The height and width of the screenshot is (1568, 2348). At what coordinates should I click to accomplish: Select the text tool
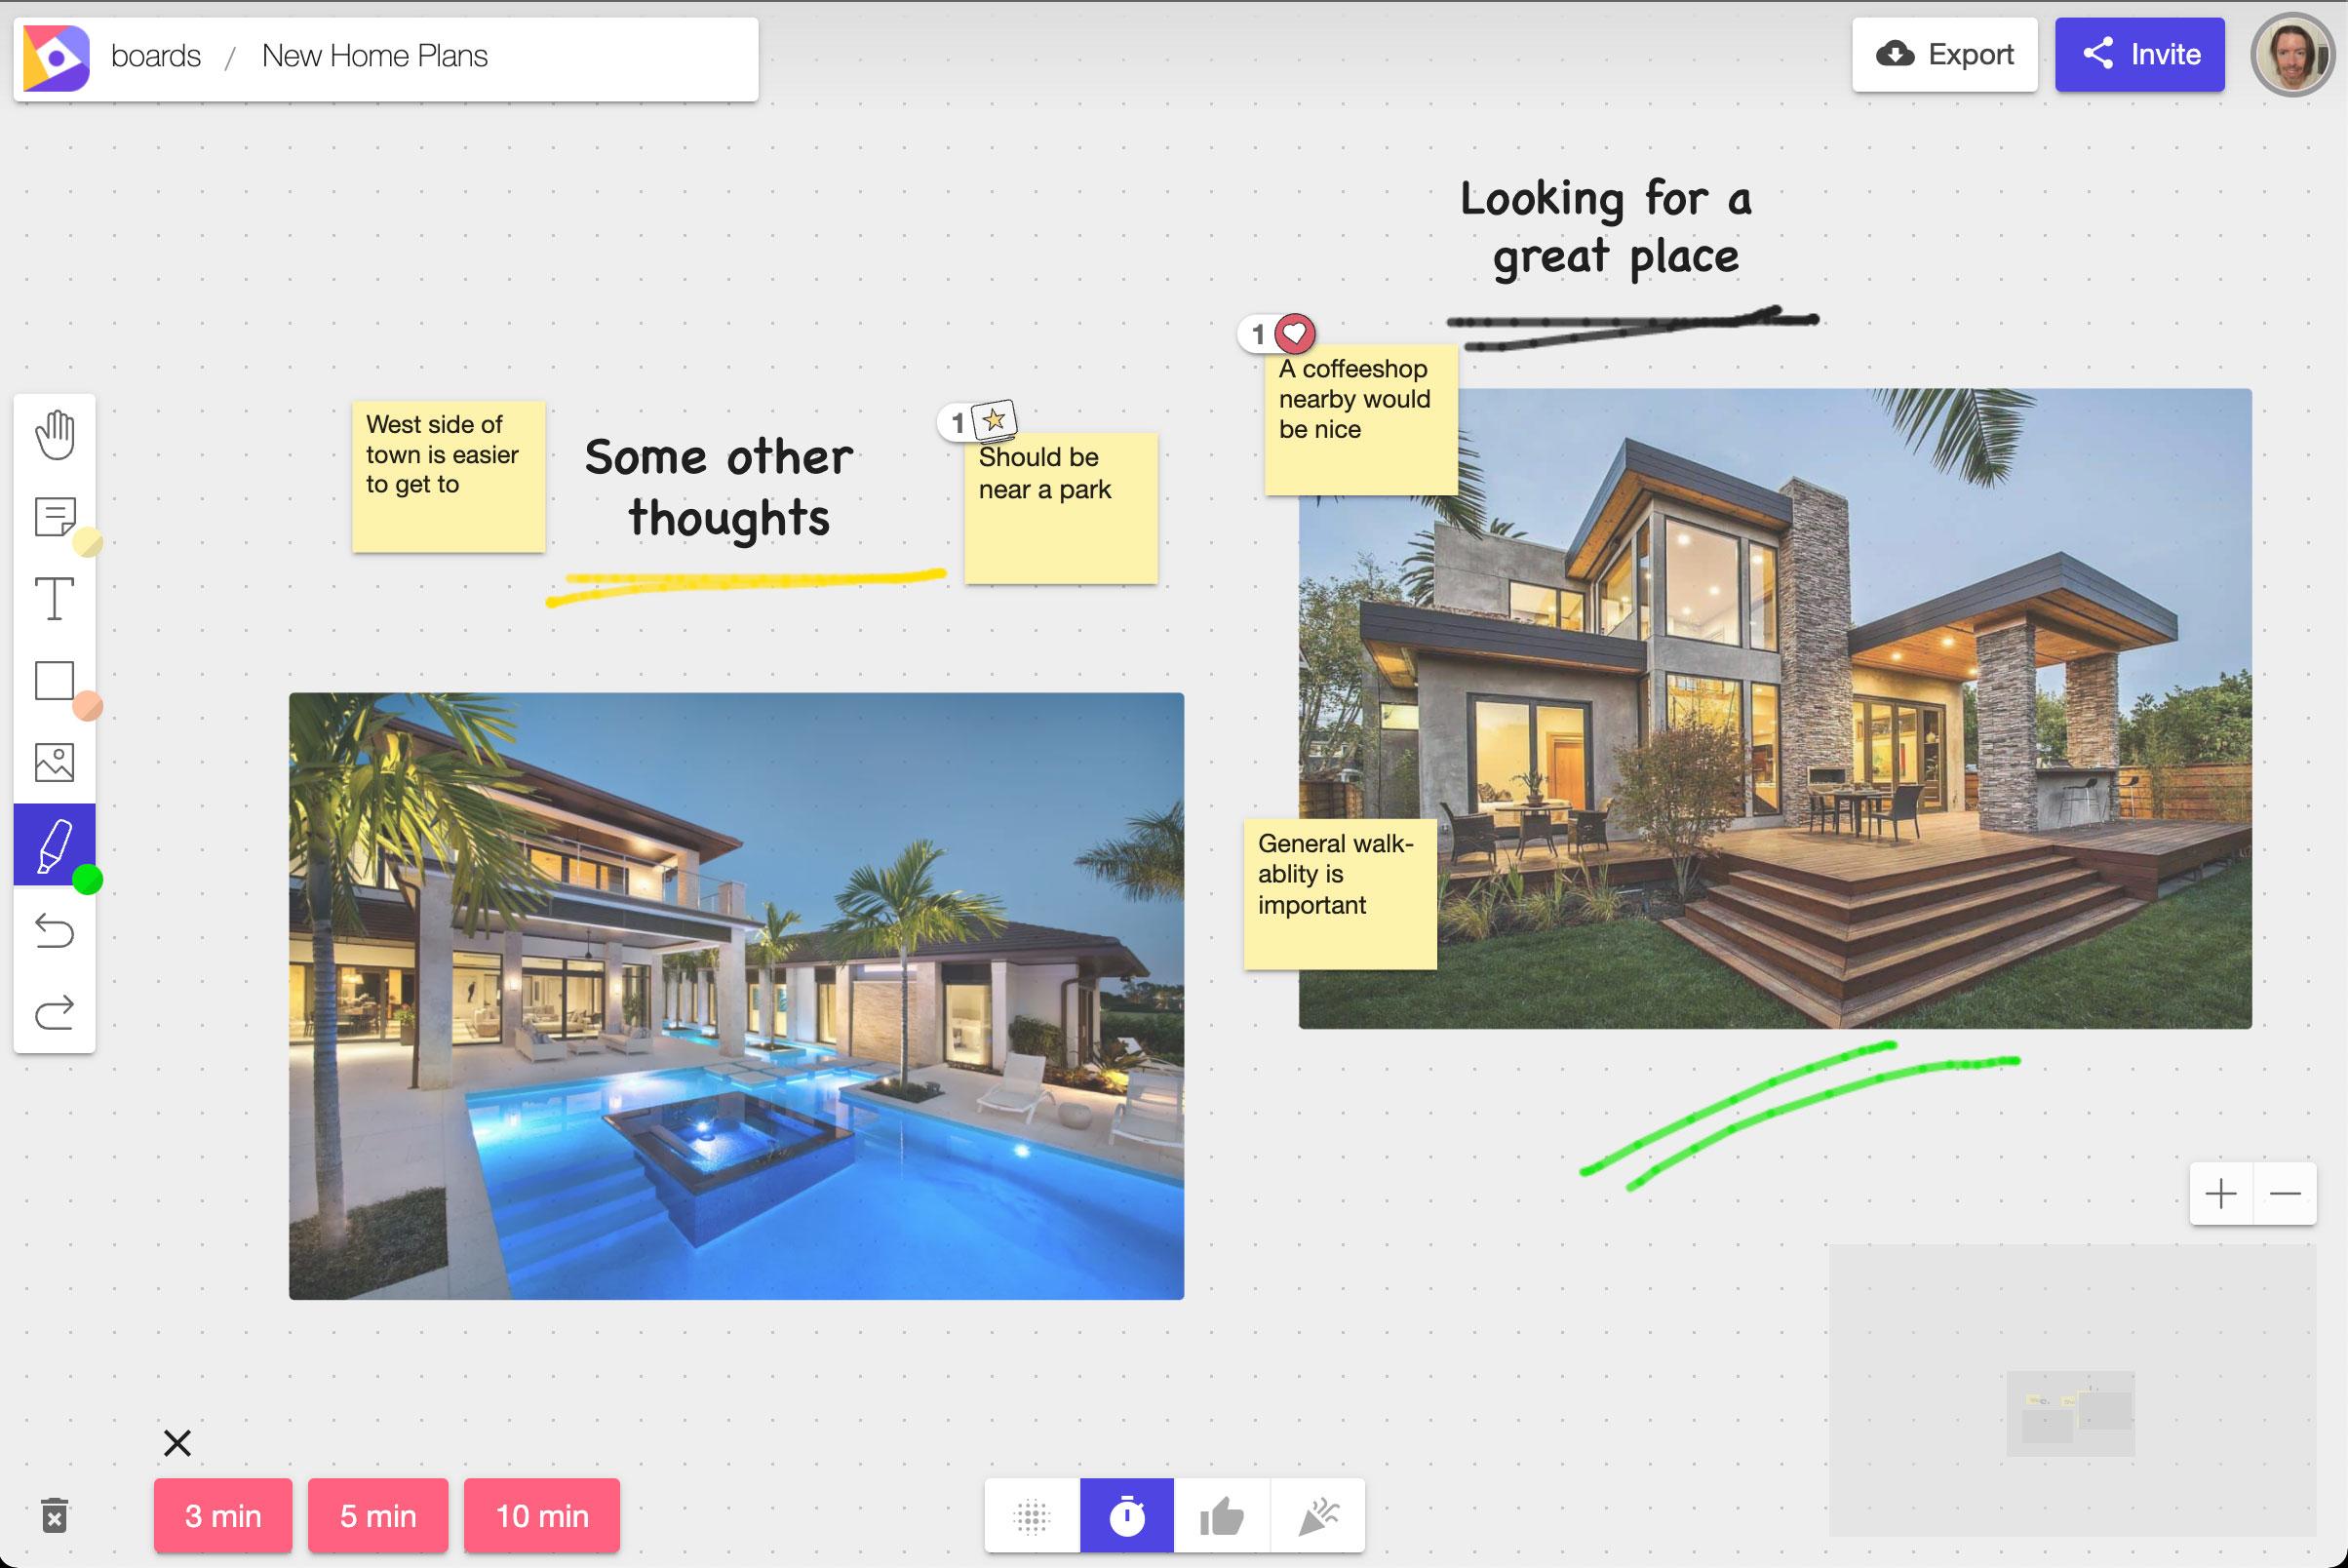tap(55, 599)
